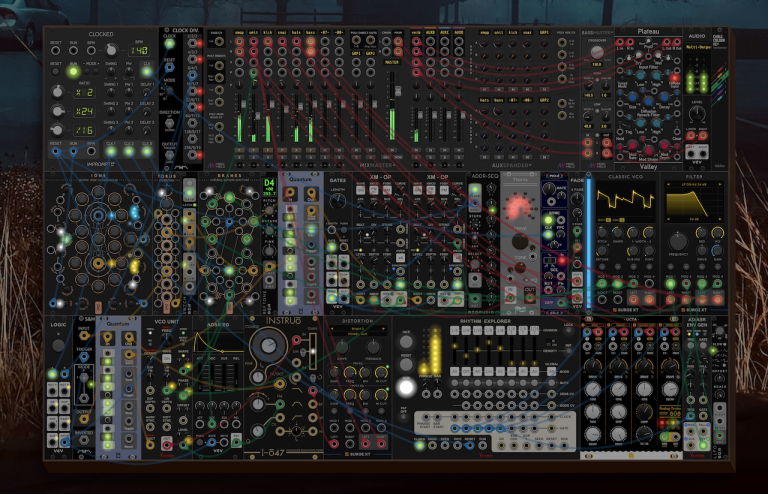
Task: Toggle the red Diffuse Input button on Plateau
Action: [675, 78]
